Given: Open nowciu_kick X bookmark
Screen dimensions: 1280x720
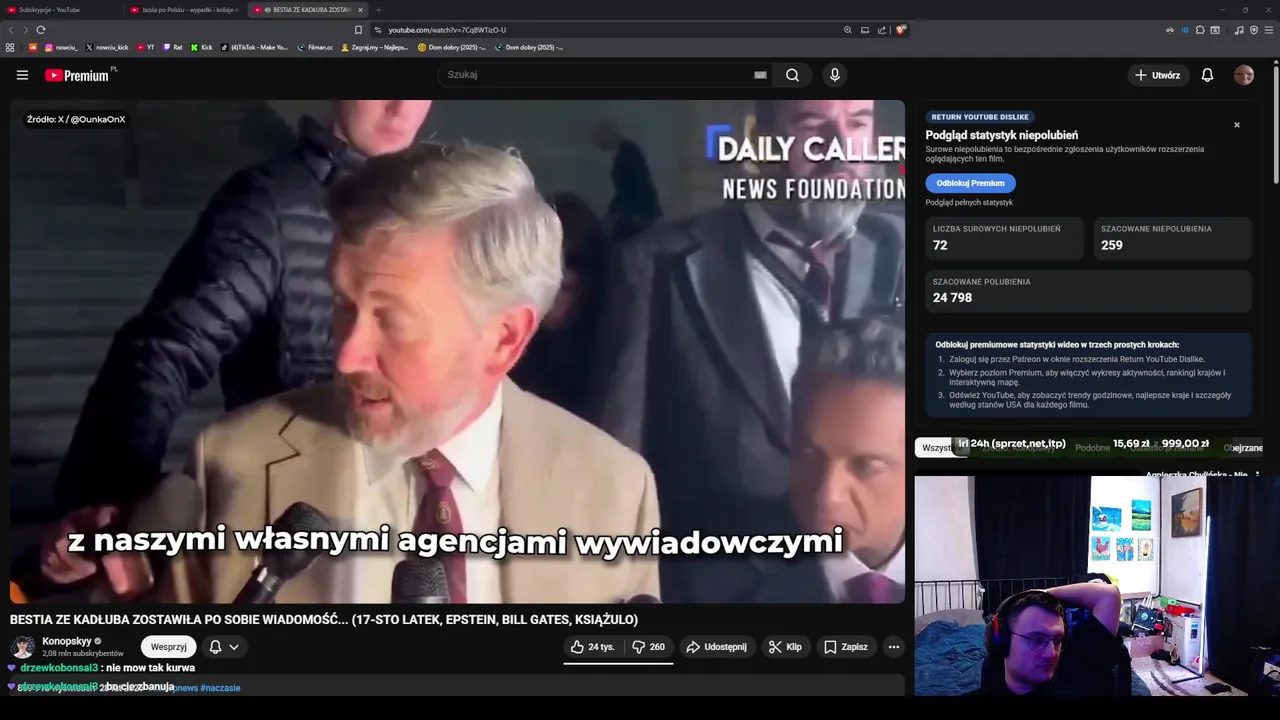Looking at the screenshot, I should point(107,47).
